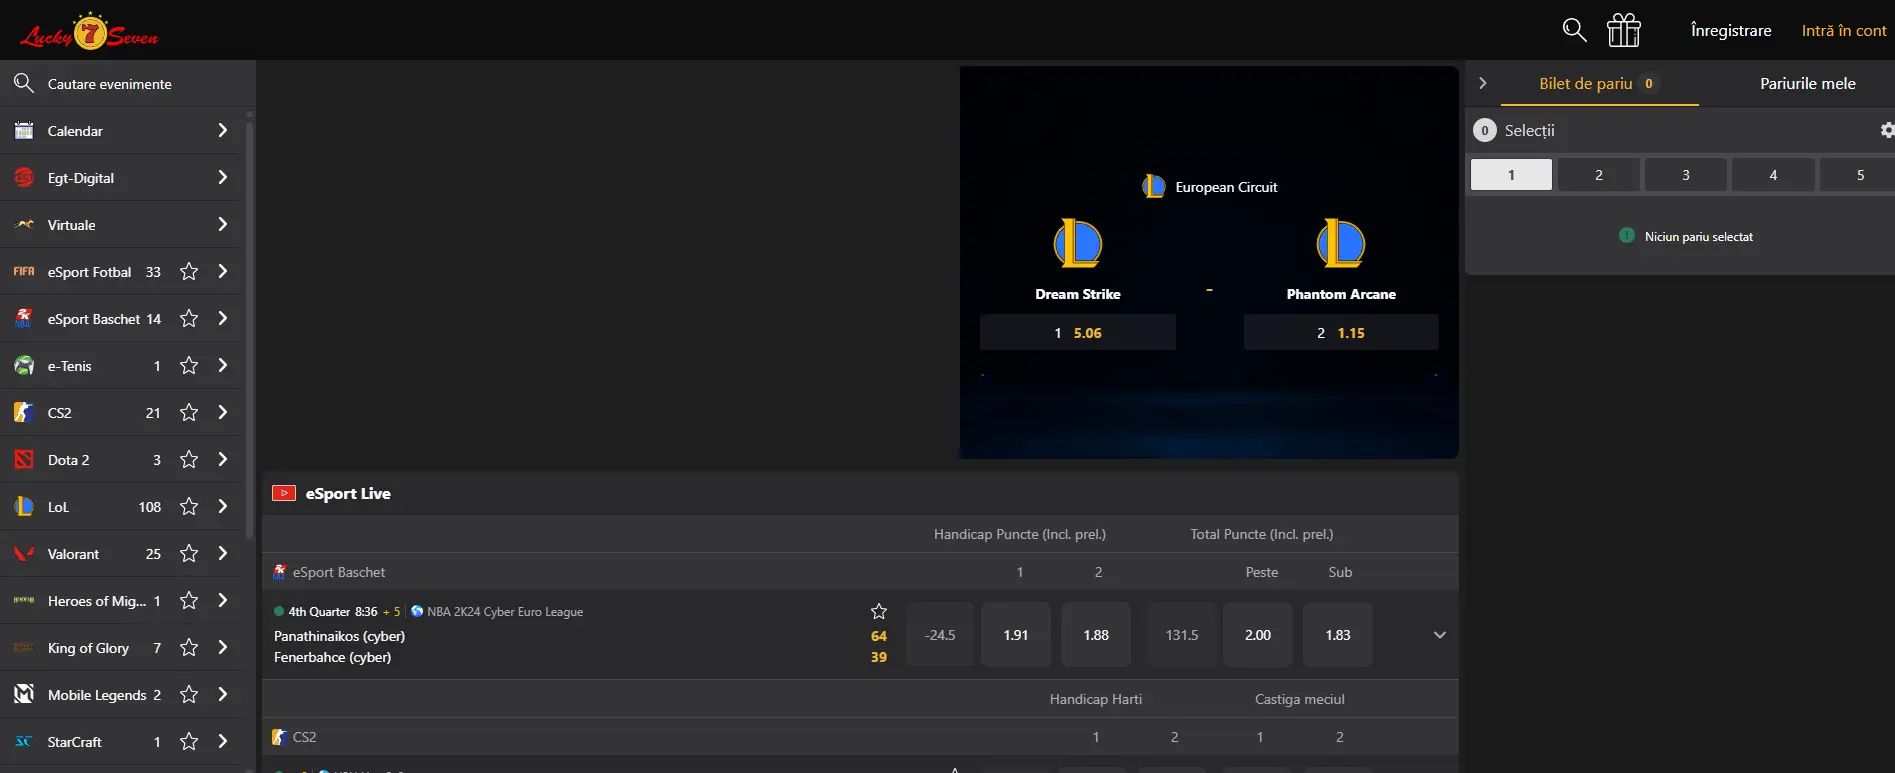Click the FIFA eSport Fotbal icon
This screenshot has height=773, width=1895.
(24, 272)
